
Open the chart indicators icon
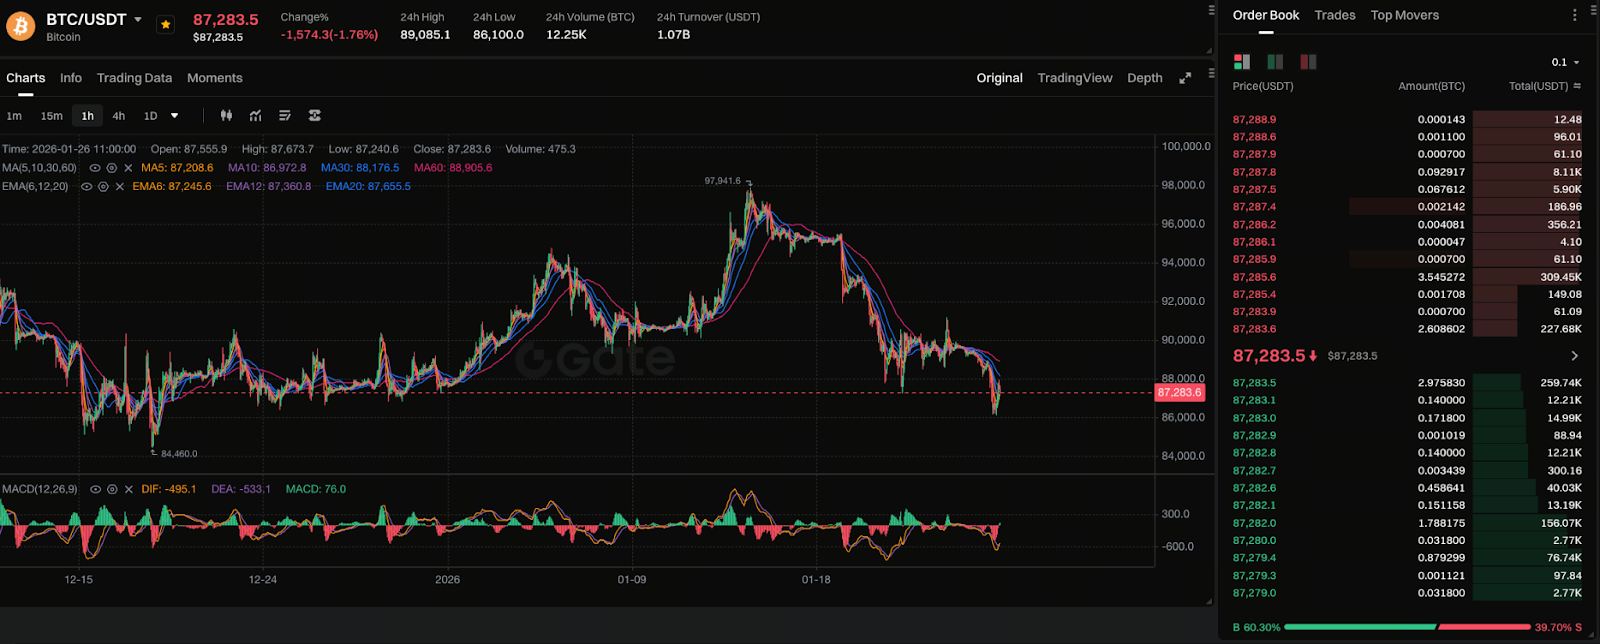pos(256,116)
